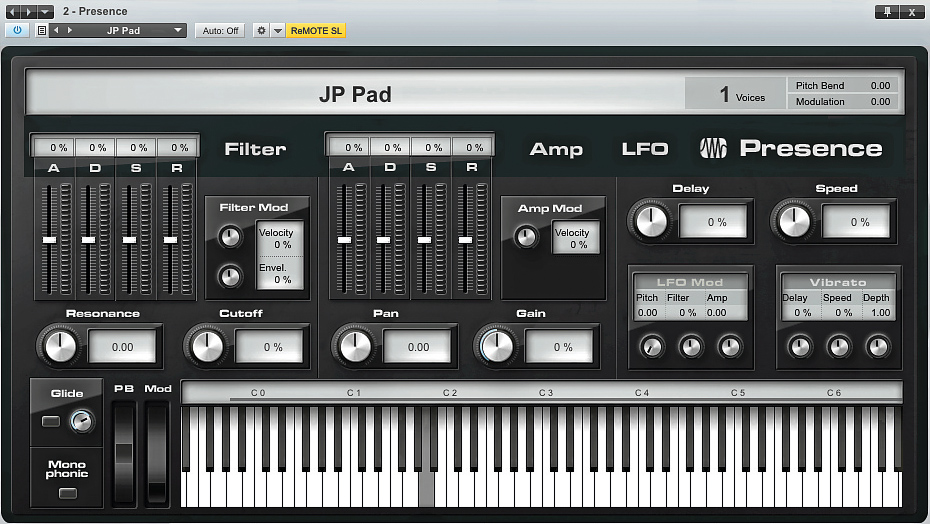Open the instrument list dropdown next to 2 - Presence
This screenshot has width=930, height=524.
pyautogui.click(x=45, y=11)
